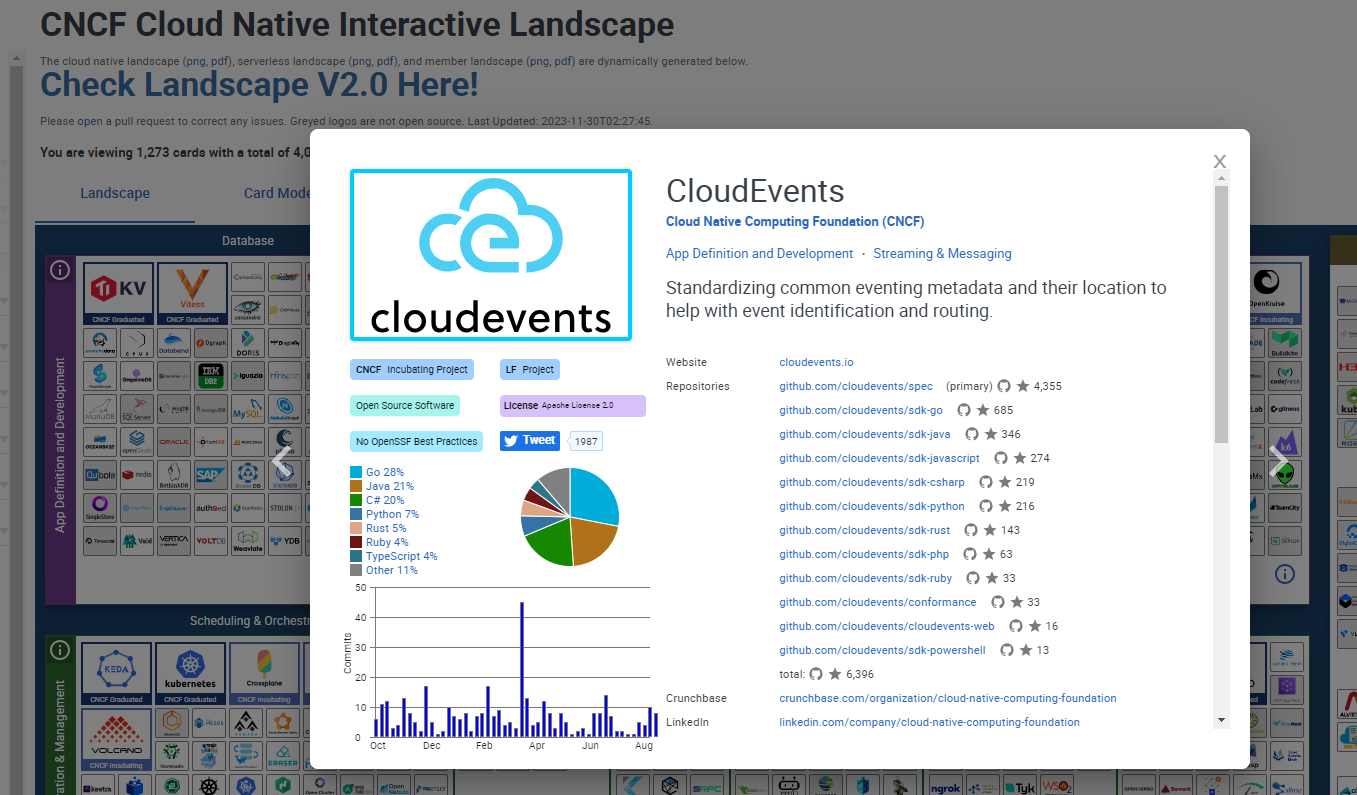Click GitHub icon next to sdk-php repository

(970, 554)
